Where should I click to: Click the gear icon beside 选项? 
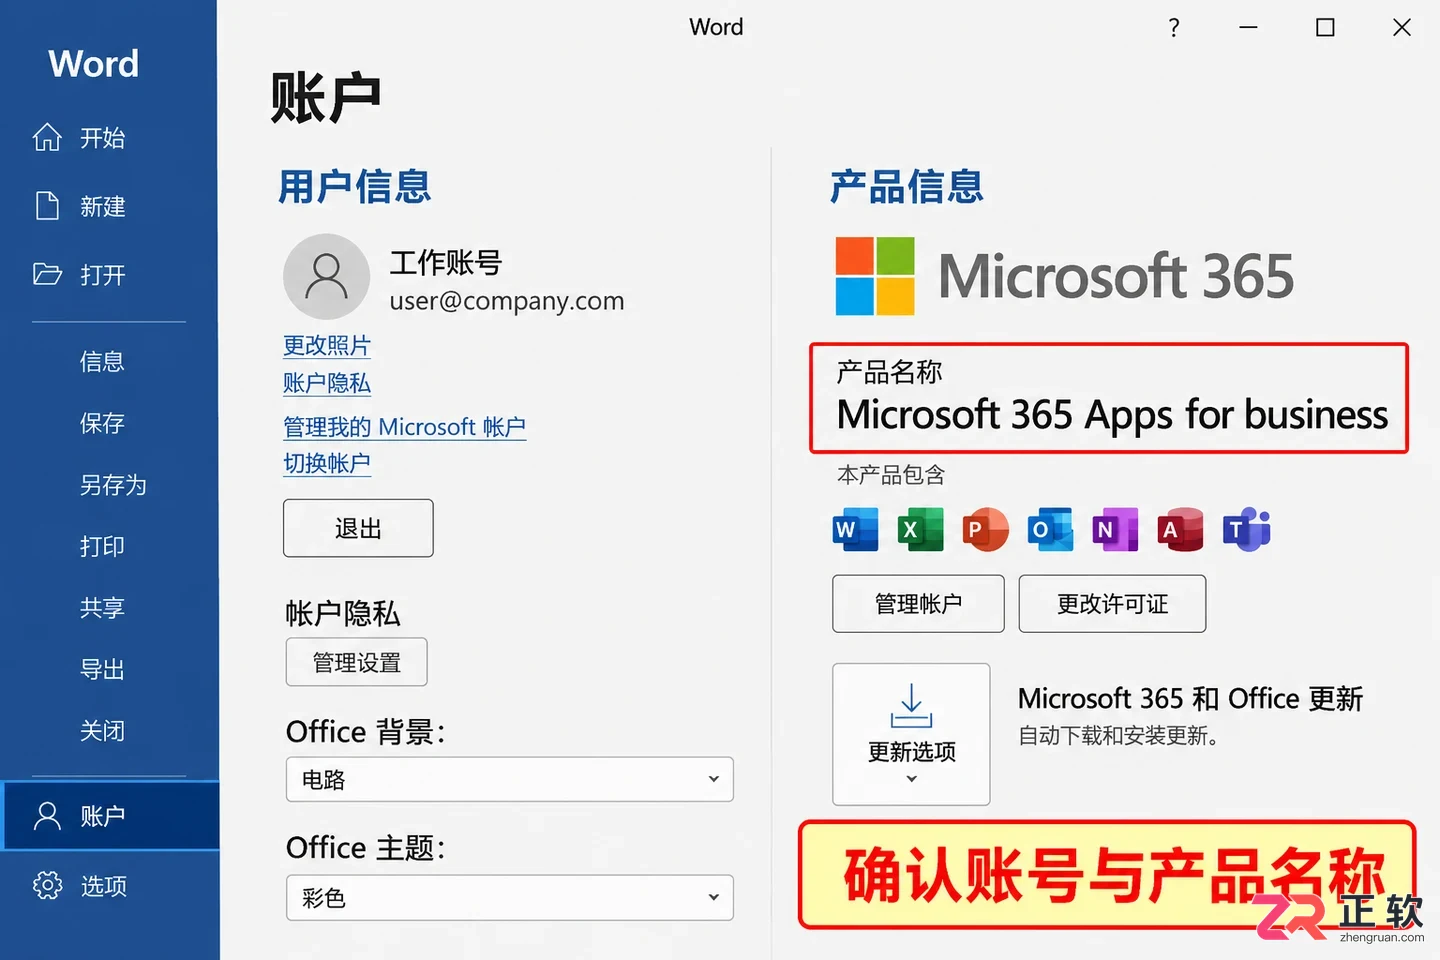pyautogui.click(x=47, y=885)
